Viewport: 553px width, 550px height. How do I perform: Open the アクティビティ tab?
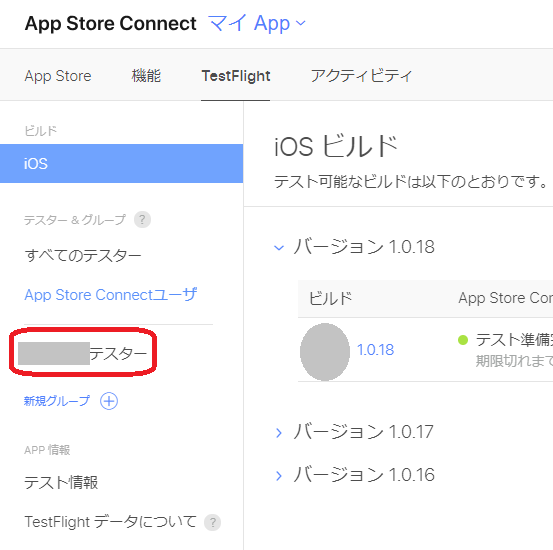(361, 76)
